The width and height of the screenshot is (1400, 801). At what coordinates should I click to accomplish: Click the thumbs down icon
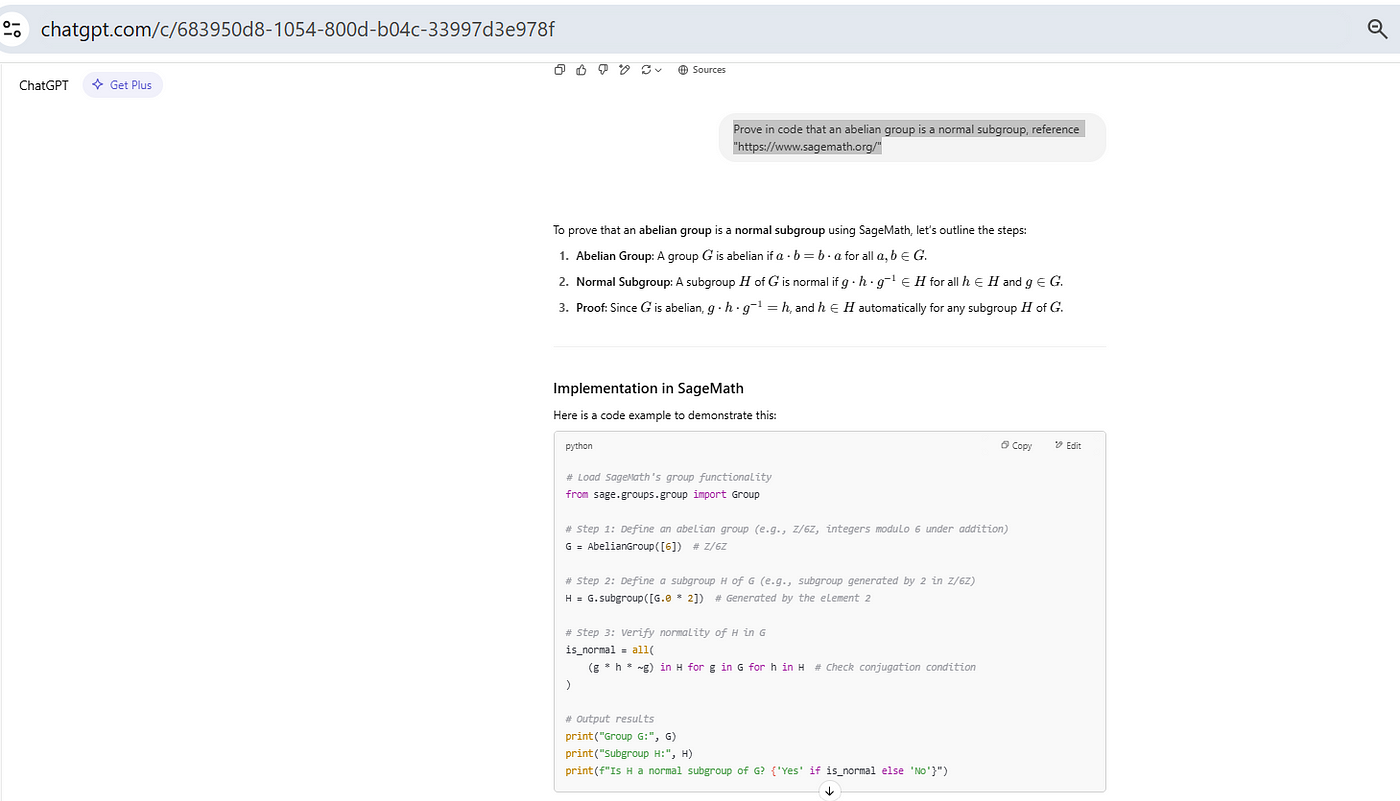click(x=602, y=70)
